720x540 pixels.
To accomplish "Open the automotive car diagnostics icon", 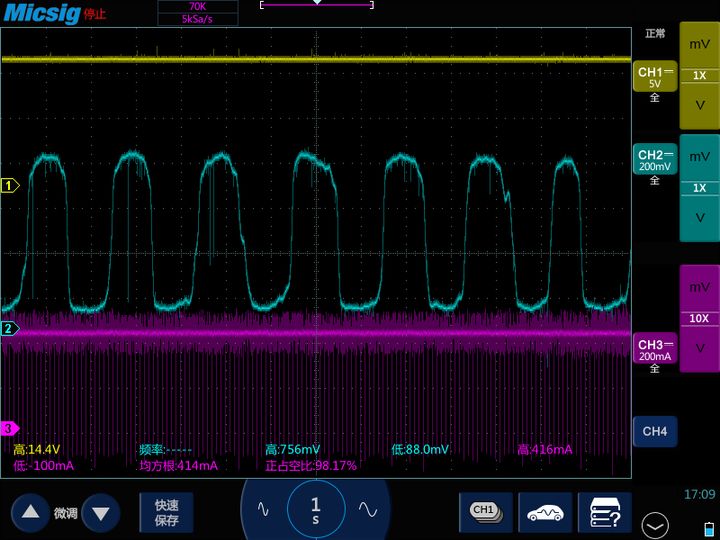I will click(x=545, y=511).
